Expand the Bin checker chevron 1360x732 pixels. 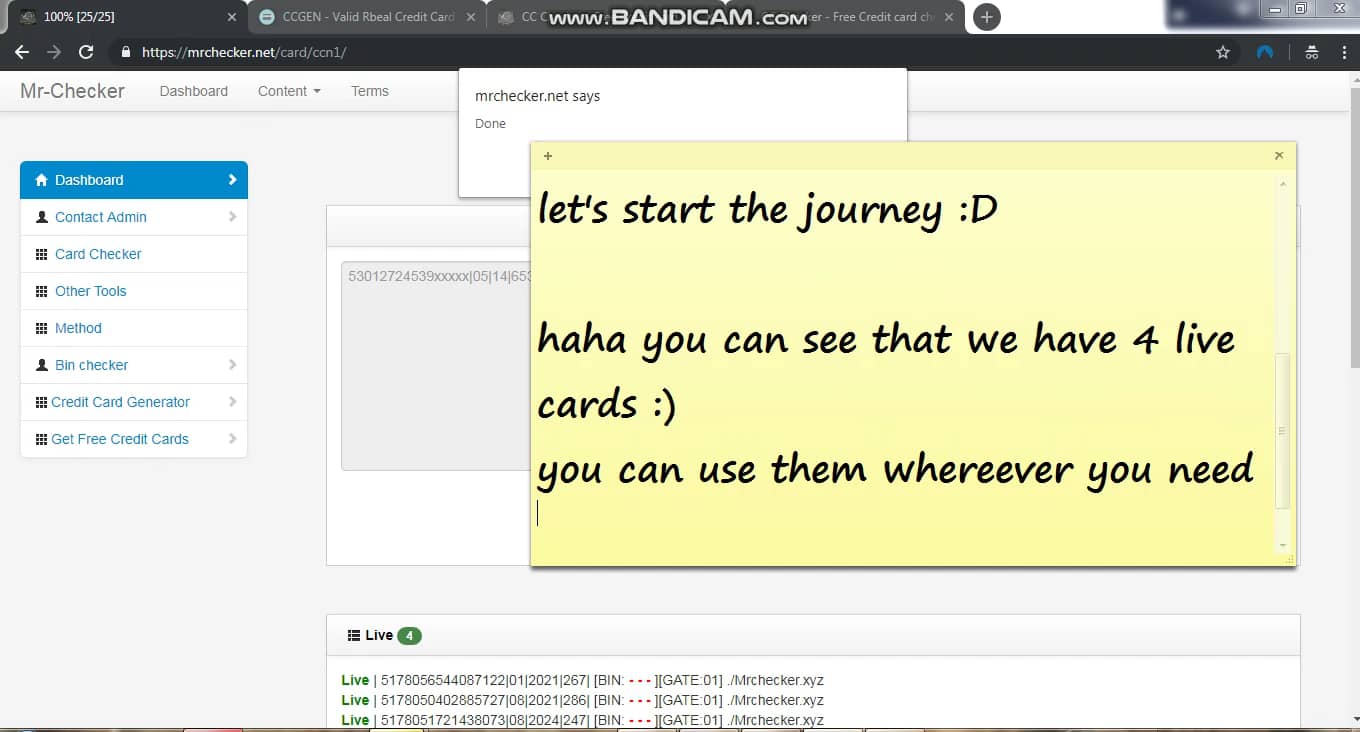(x=232, y=365)
